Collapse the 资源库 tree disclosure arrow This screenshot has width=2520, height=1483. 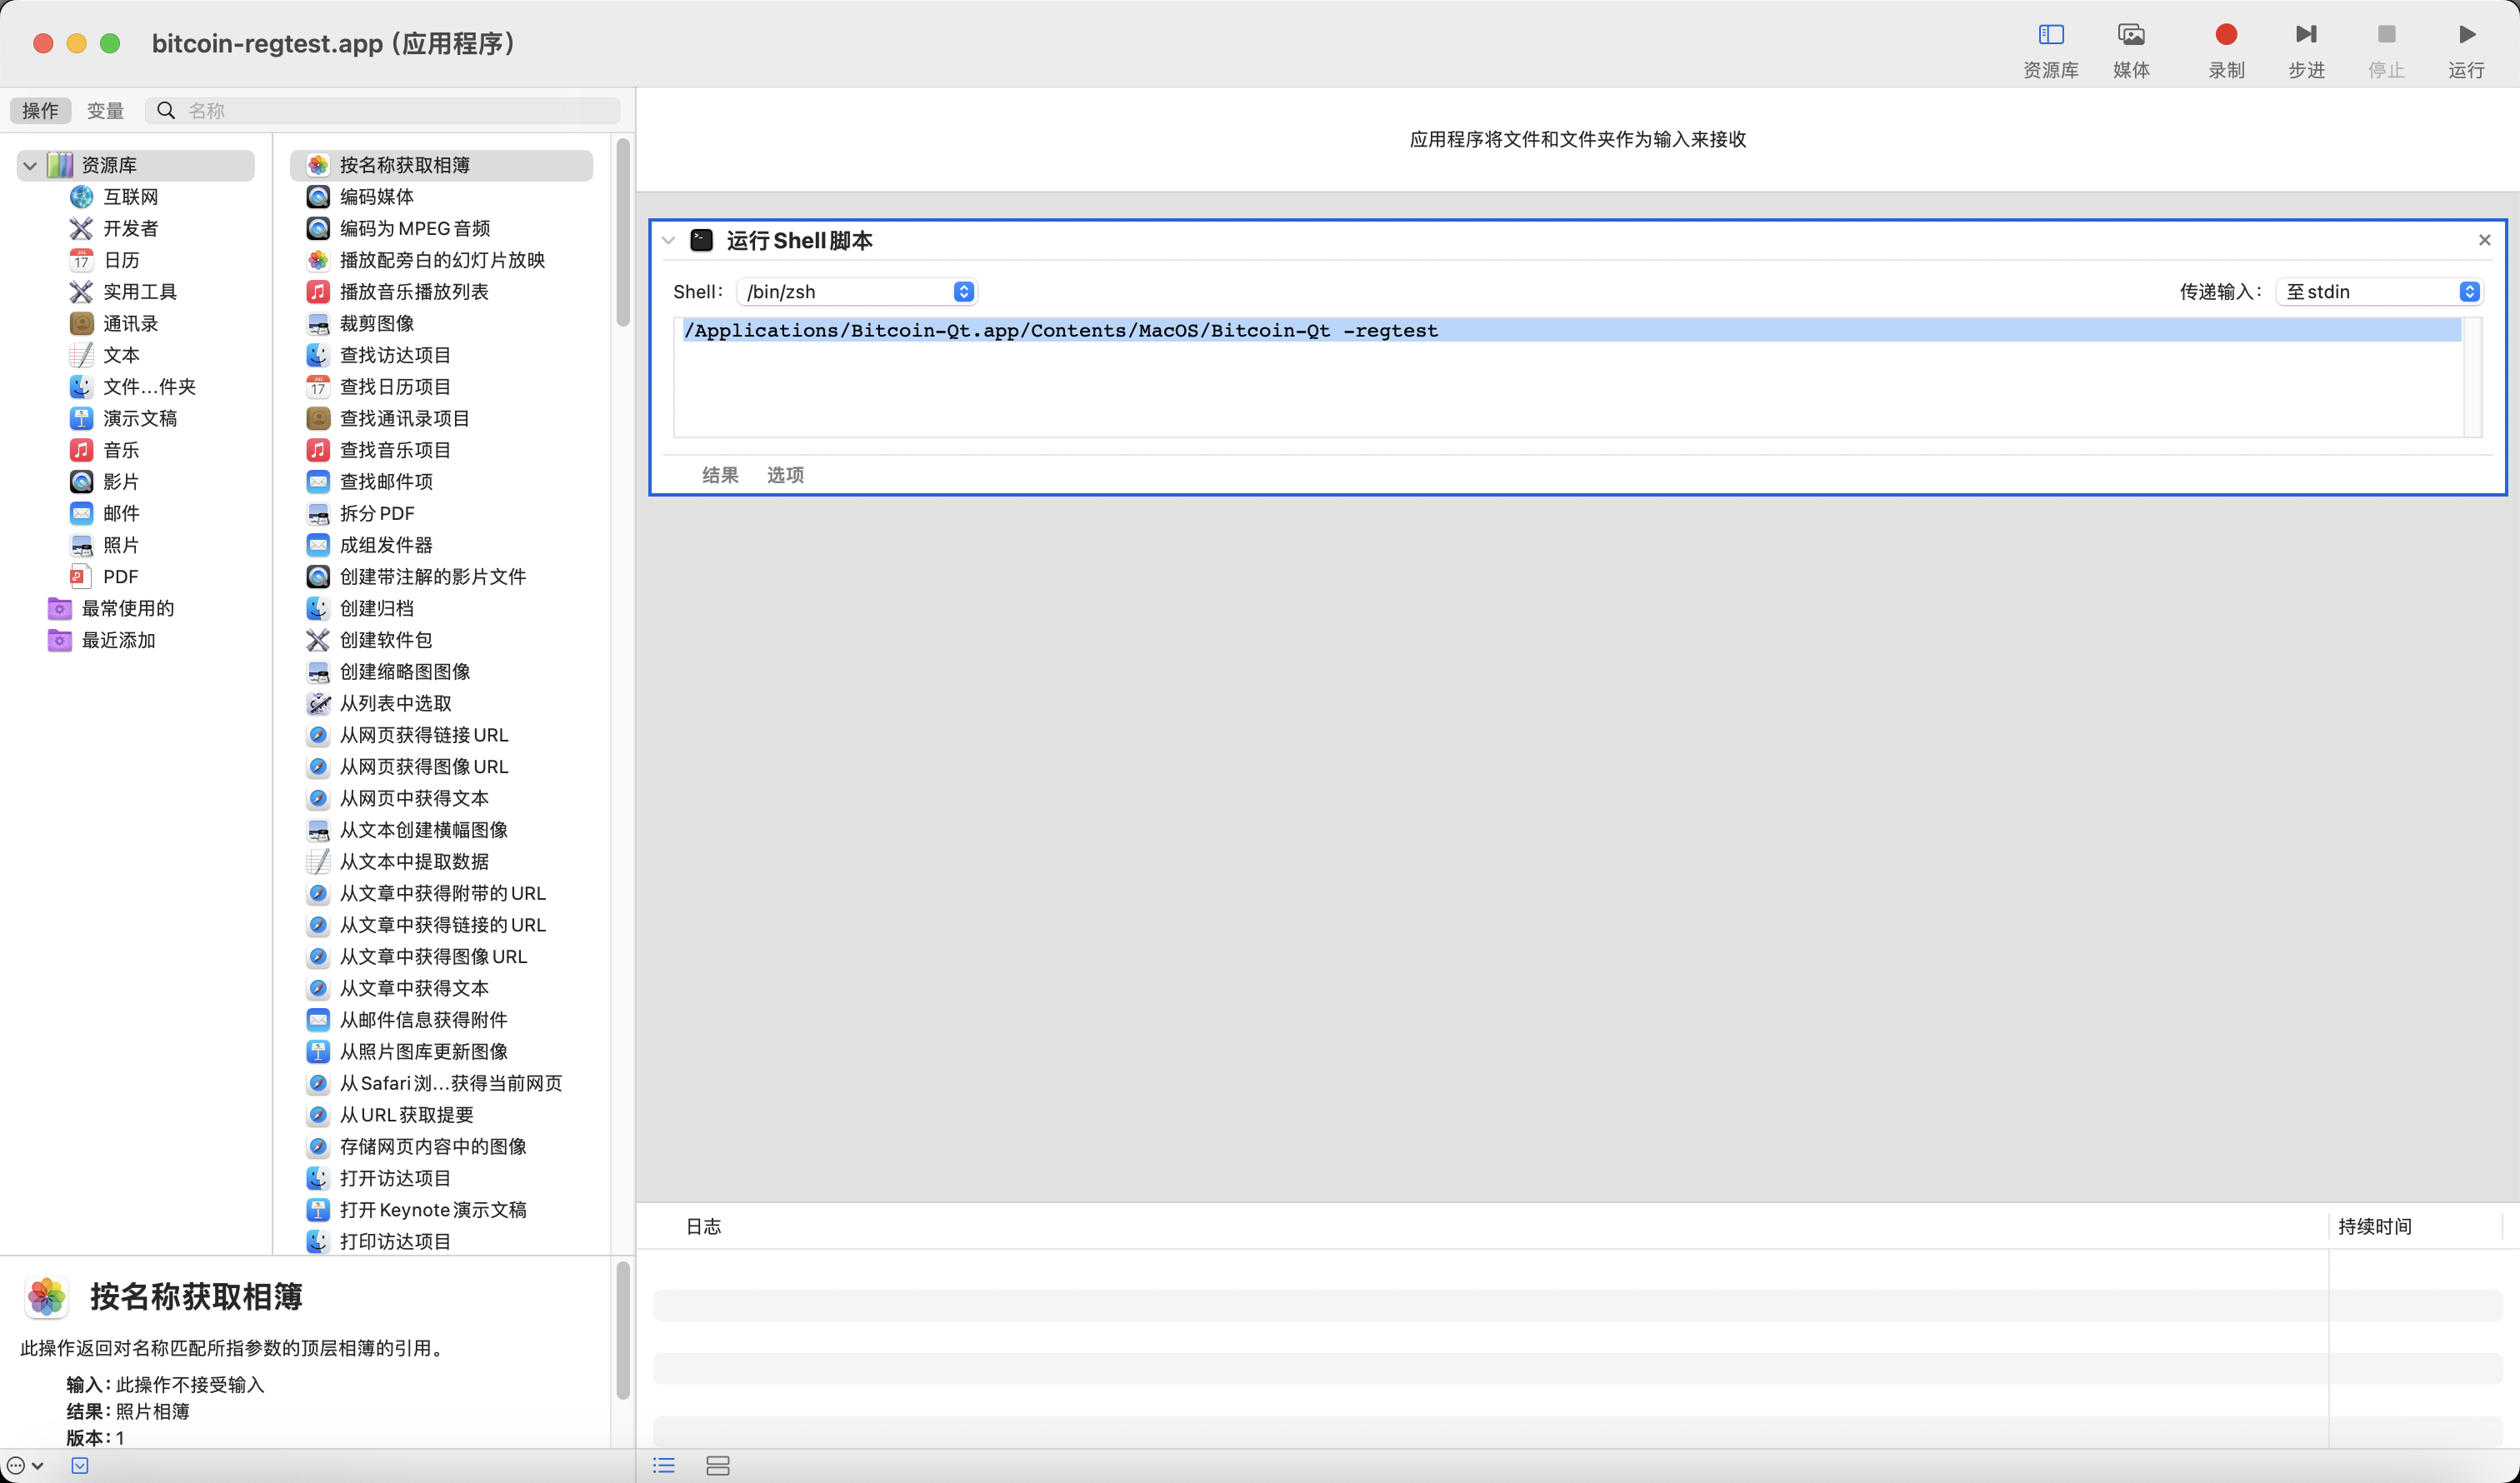30,165
